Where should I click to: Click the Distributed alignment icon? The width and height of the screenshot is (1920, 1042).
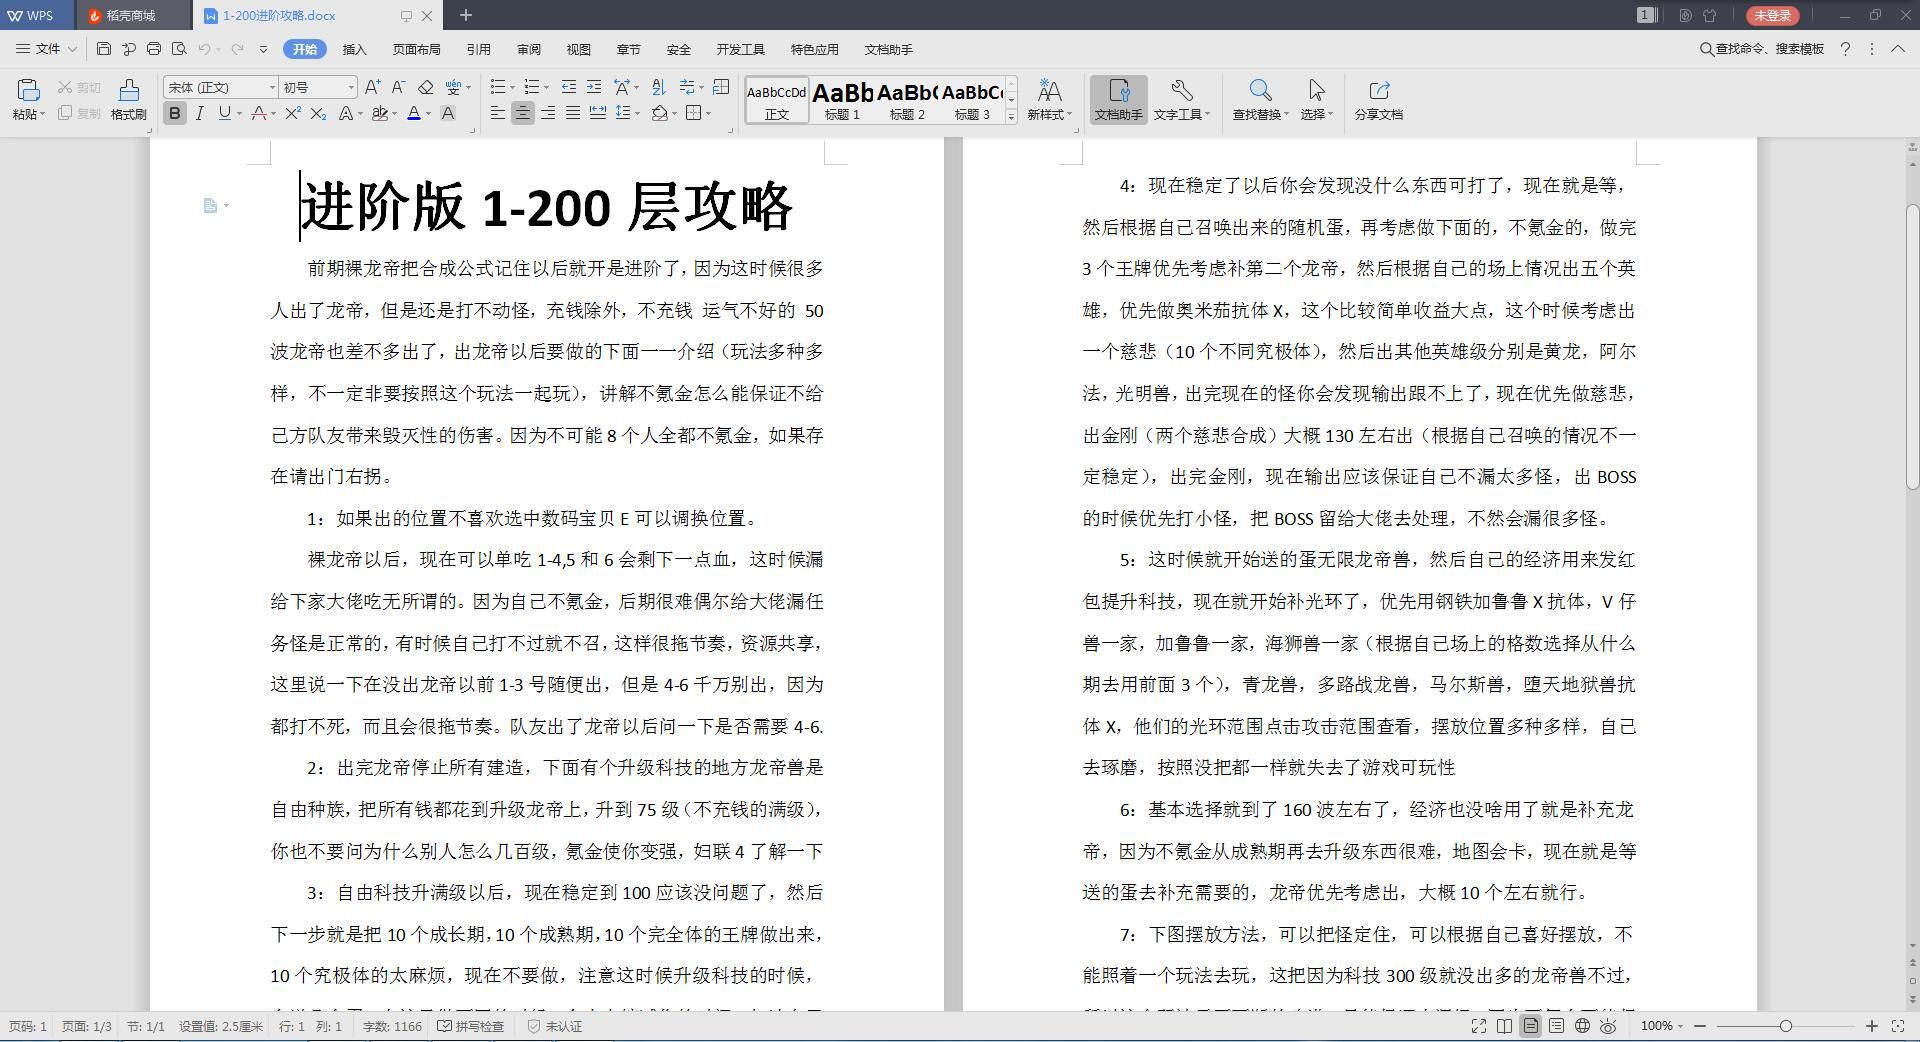(x=598, y=113)
